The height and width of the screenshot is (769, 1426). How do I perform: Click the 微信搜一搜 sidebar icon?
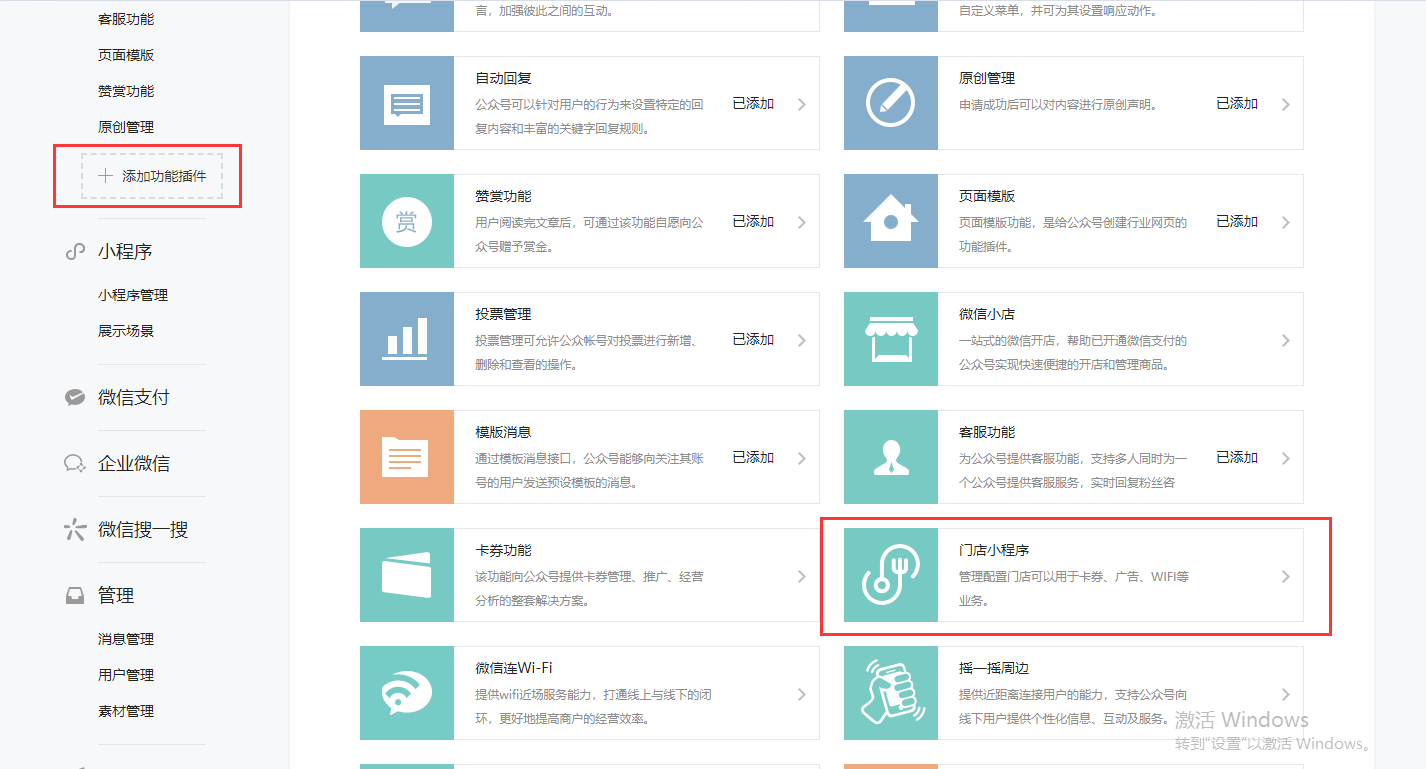75,530
